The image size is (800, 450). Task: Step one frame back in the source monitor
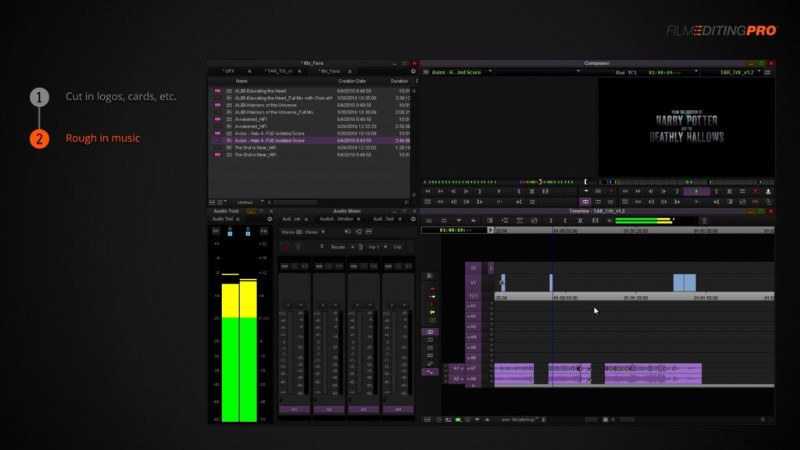(x=453, y=191)
